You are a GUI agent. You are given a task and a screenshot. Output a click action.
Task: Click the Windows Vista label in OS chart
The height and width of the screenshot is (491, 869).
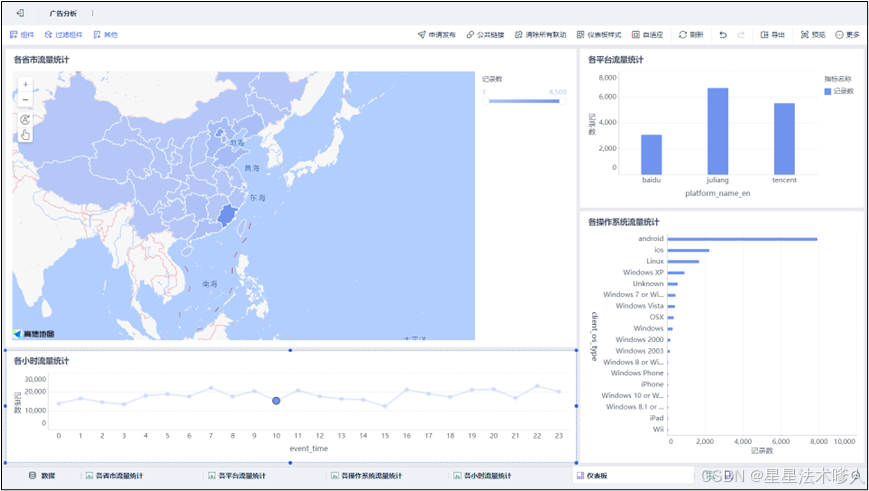coord(640,306)
